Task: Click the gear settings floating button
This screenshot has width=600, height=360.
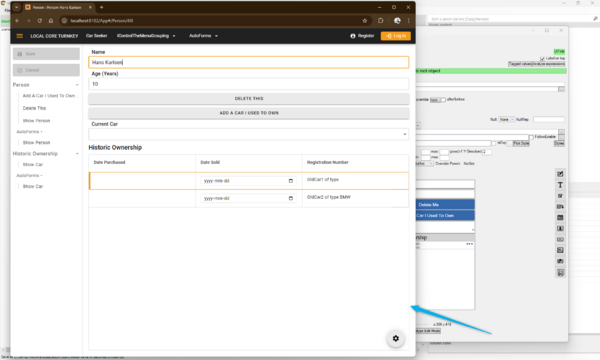Action: click(x=396, y=338)
